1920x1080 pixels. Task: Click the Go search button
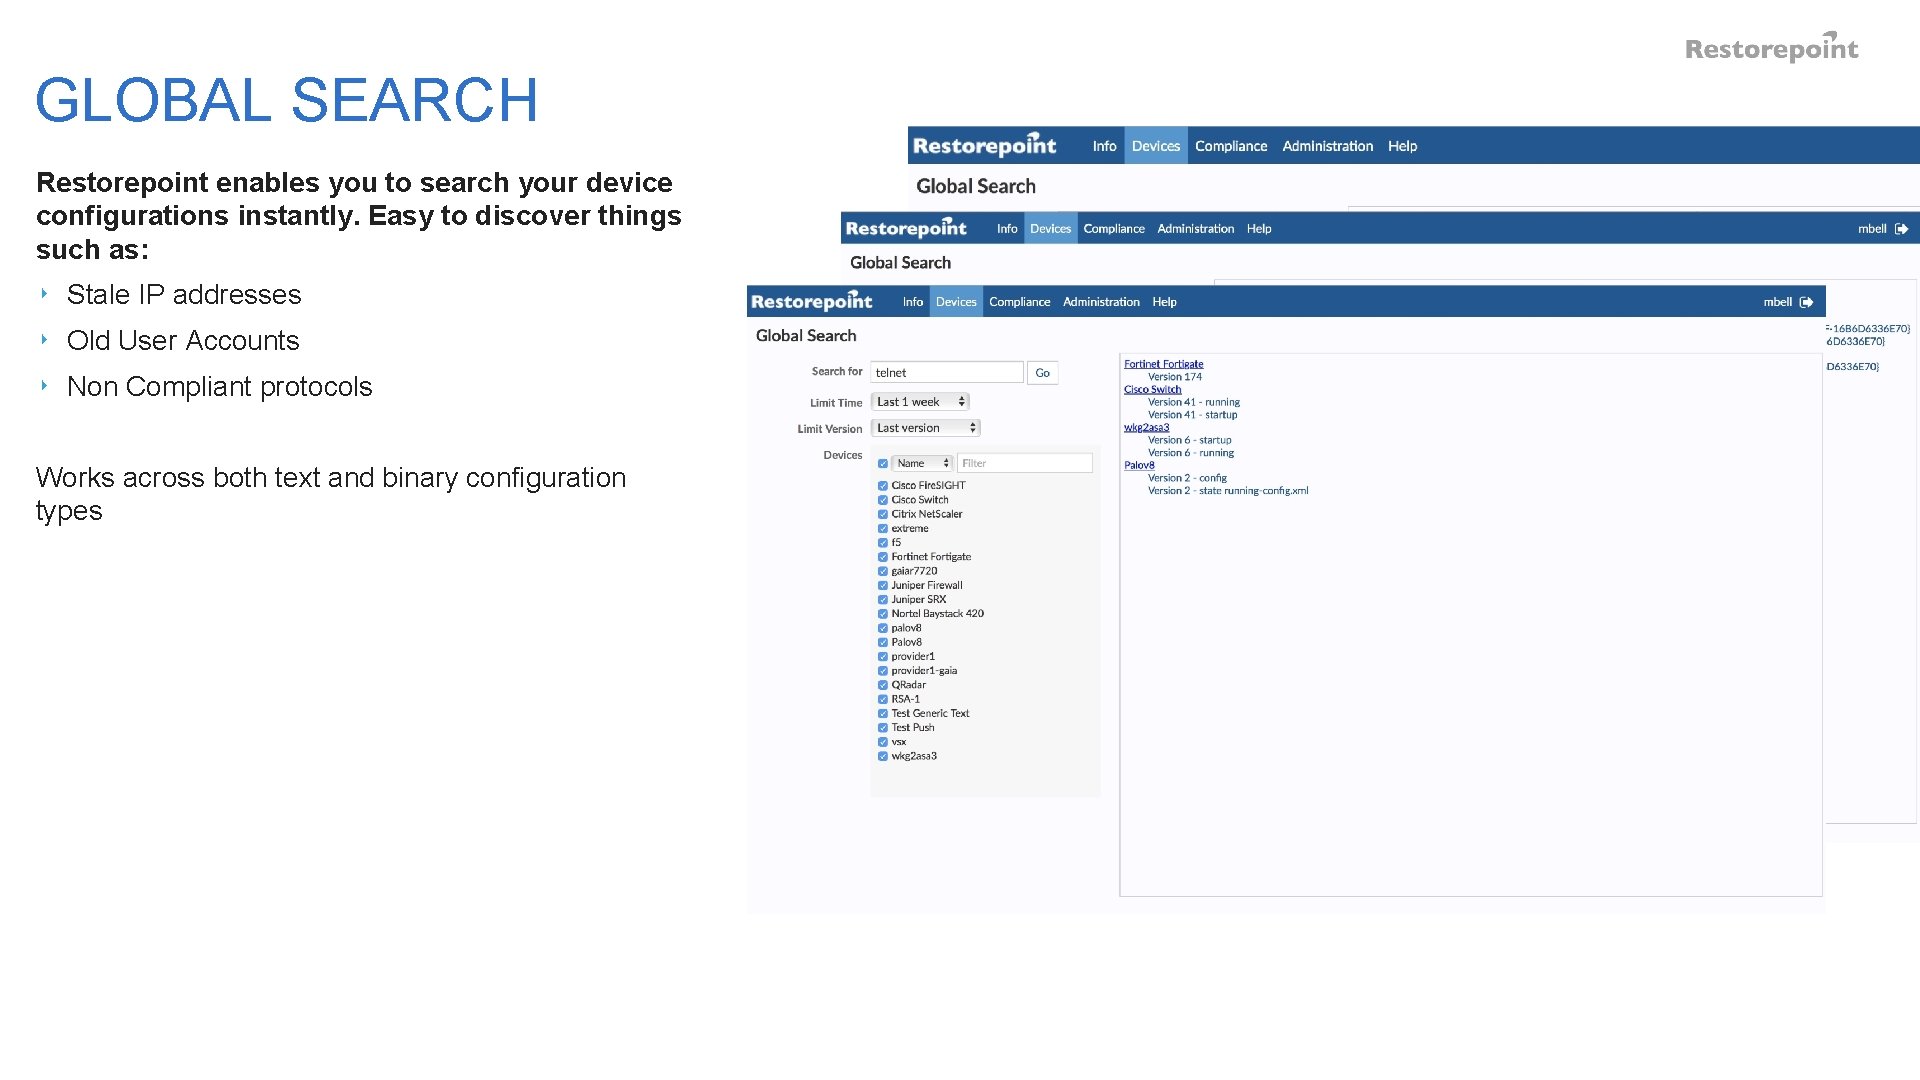pyautogui.click(x=1042, y=373)
